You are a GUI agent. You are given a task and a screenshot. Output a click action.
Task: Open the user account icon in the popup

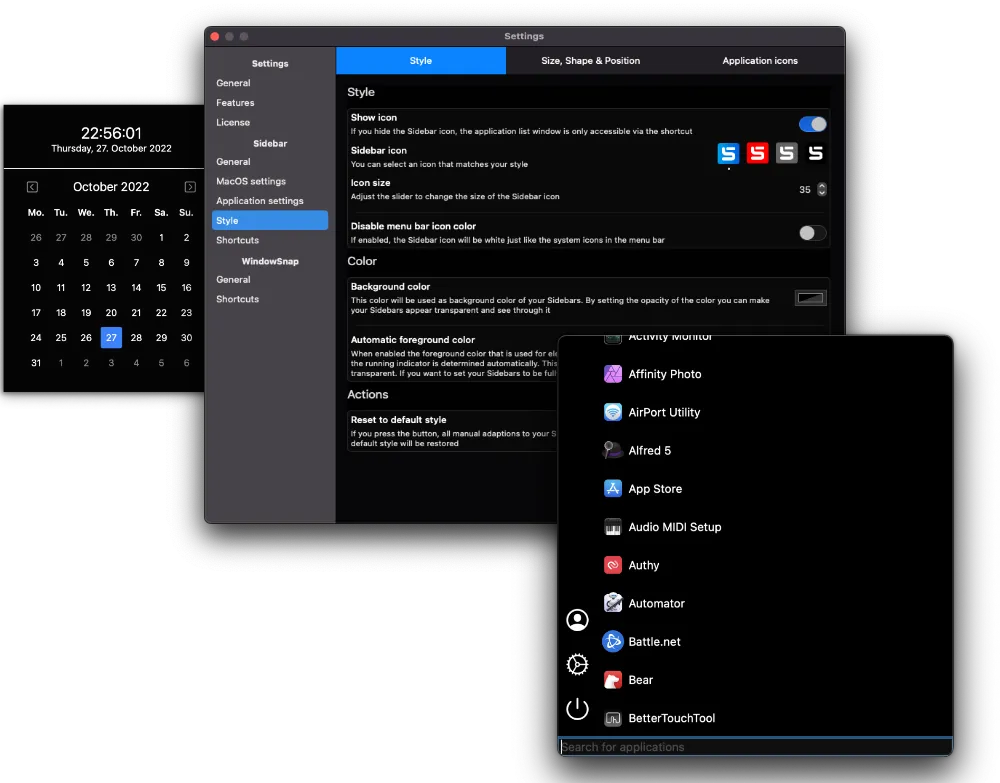[x=577, y=620]
